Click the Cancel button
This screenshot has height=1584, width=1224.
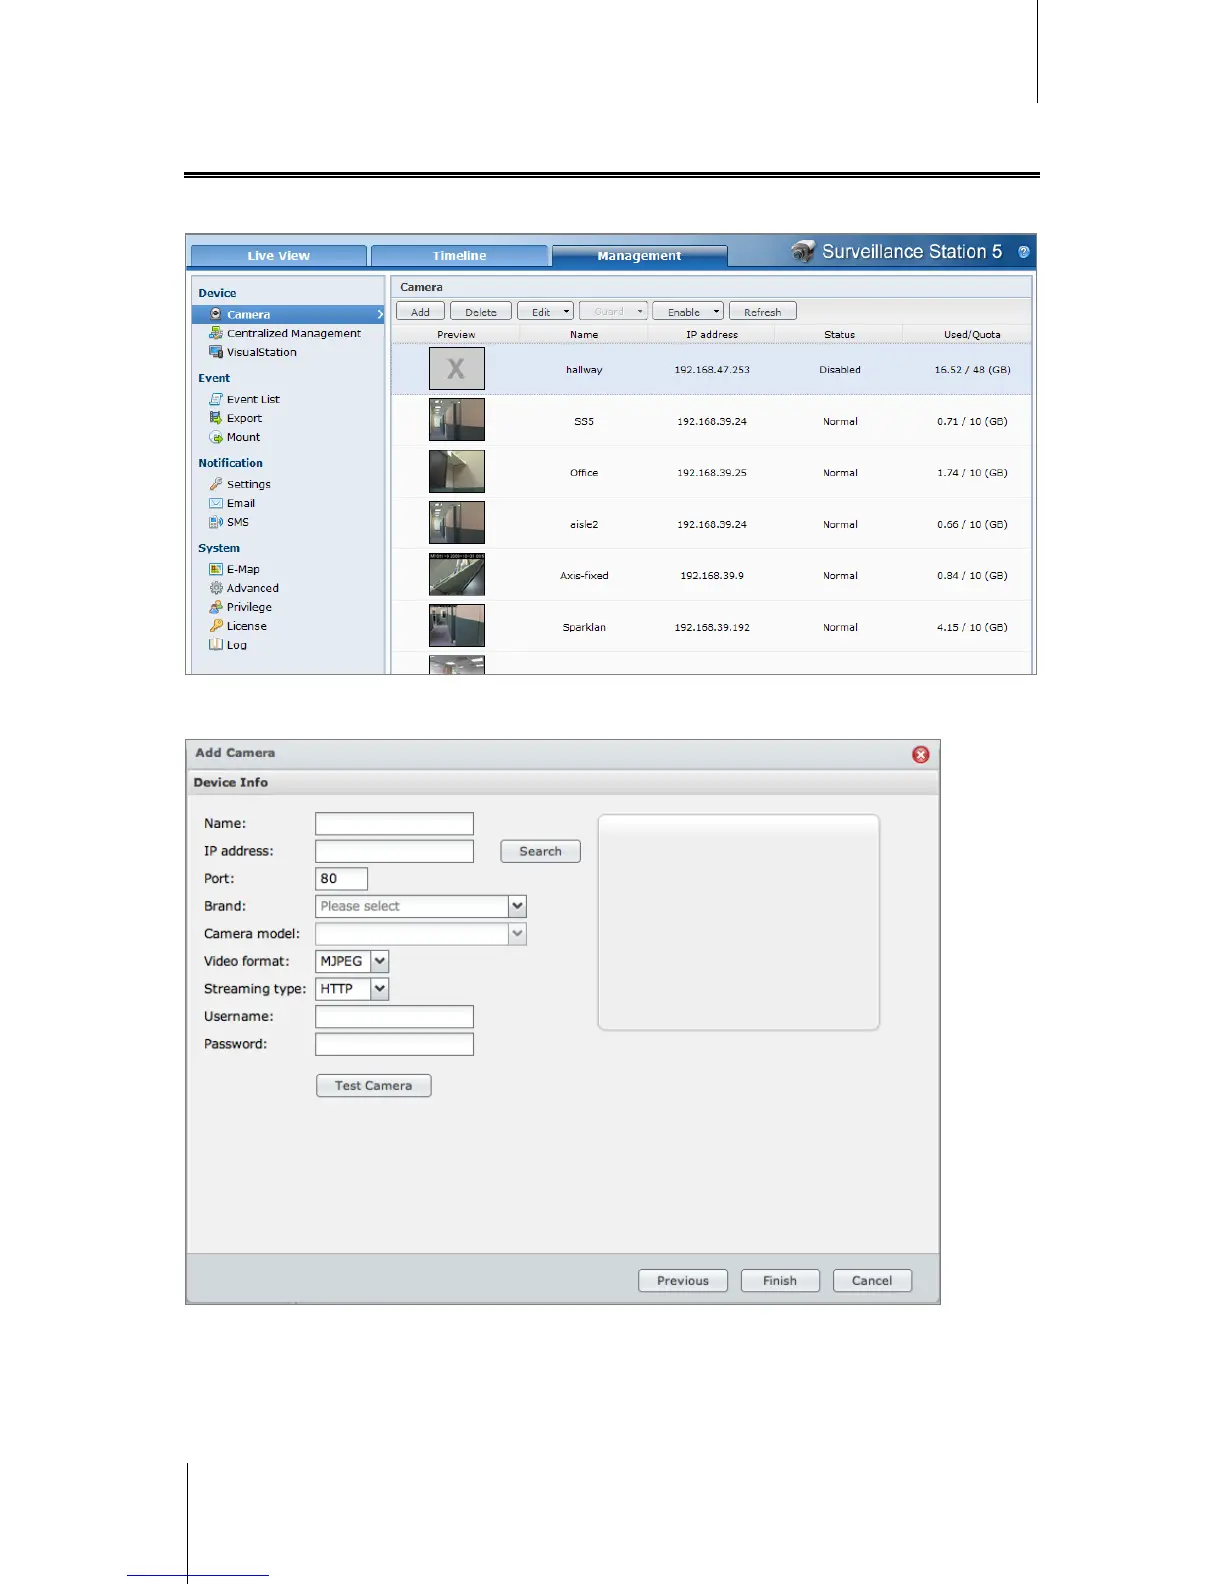coord(872,1281)
